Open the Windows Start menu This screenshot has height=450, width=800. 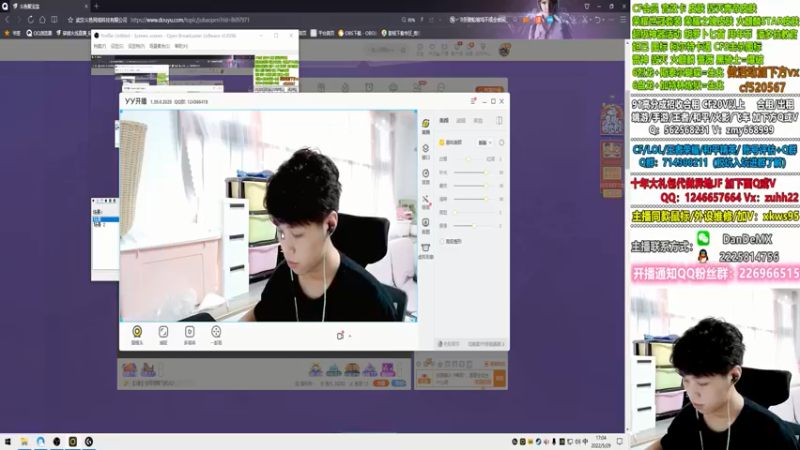point(8,441)
